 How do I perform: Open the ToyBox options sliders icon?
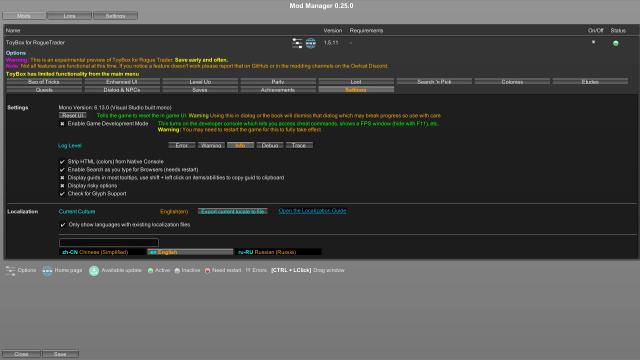click(297, 43)
